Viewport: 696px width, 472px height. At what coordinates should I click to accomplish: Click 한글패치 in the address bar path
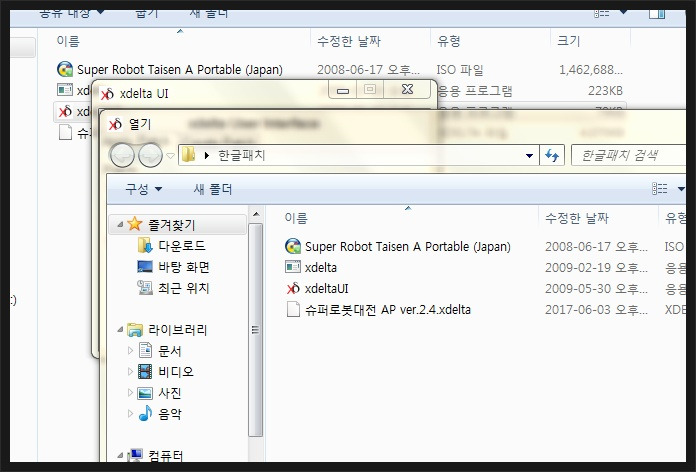tap(241, 155)
